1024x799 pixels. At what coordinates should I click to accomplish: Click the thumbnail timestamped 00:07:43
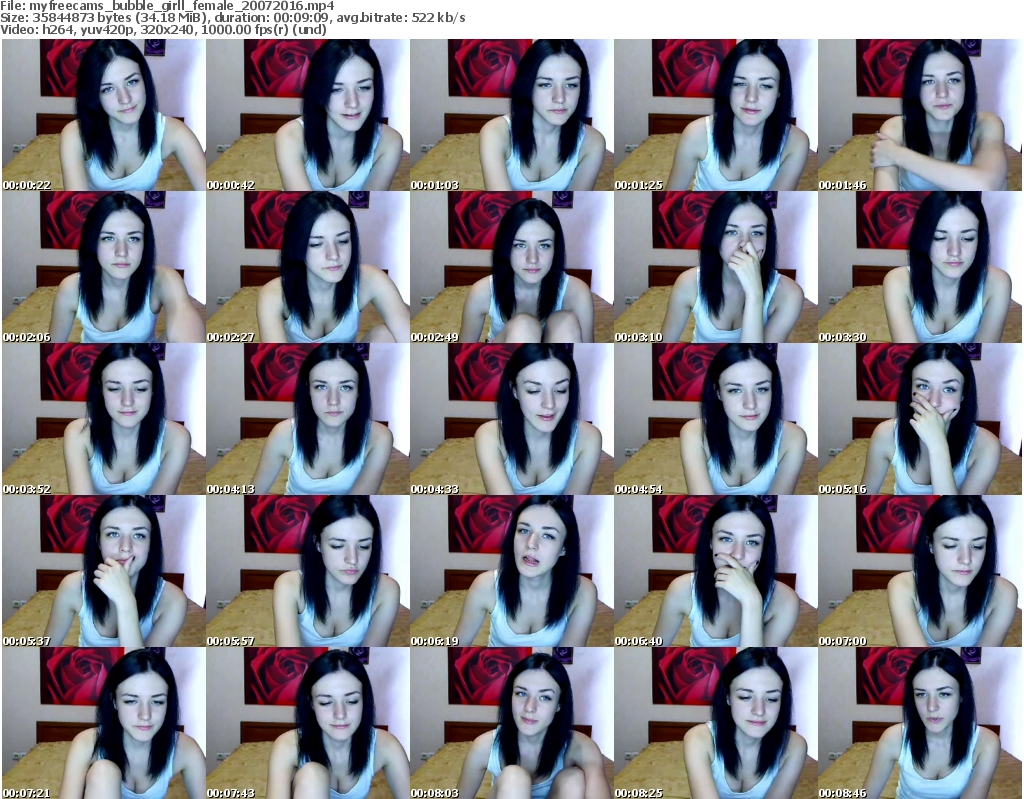(x=308, y=723)
